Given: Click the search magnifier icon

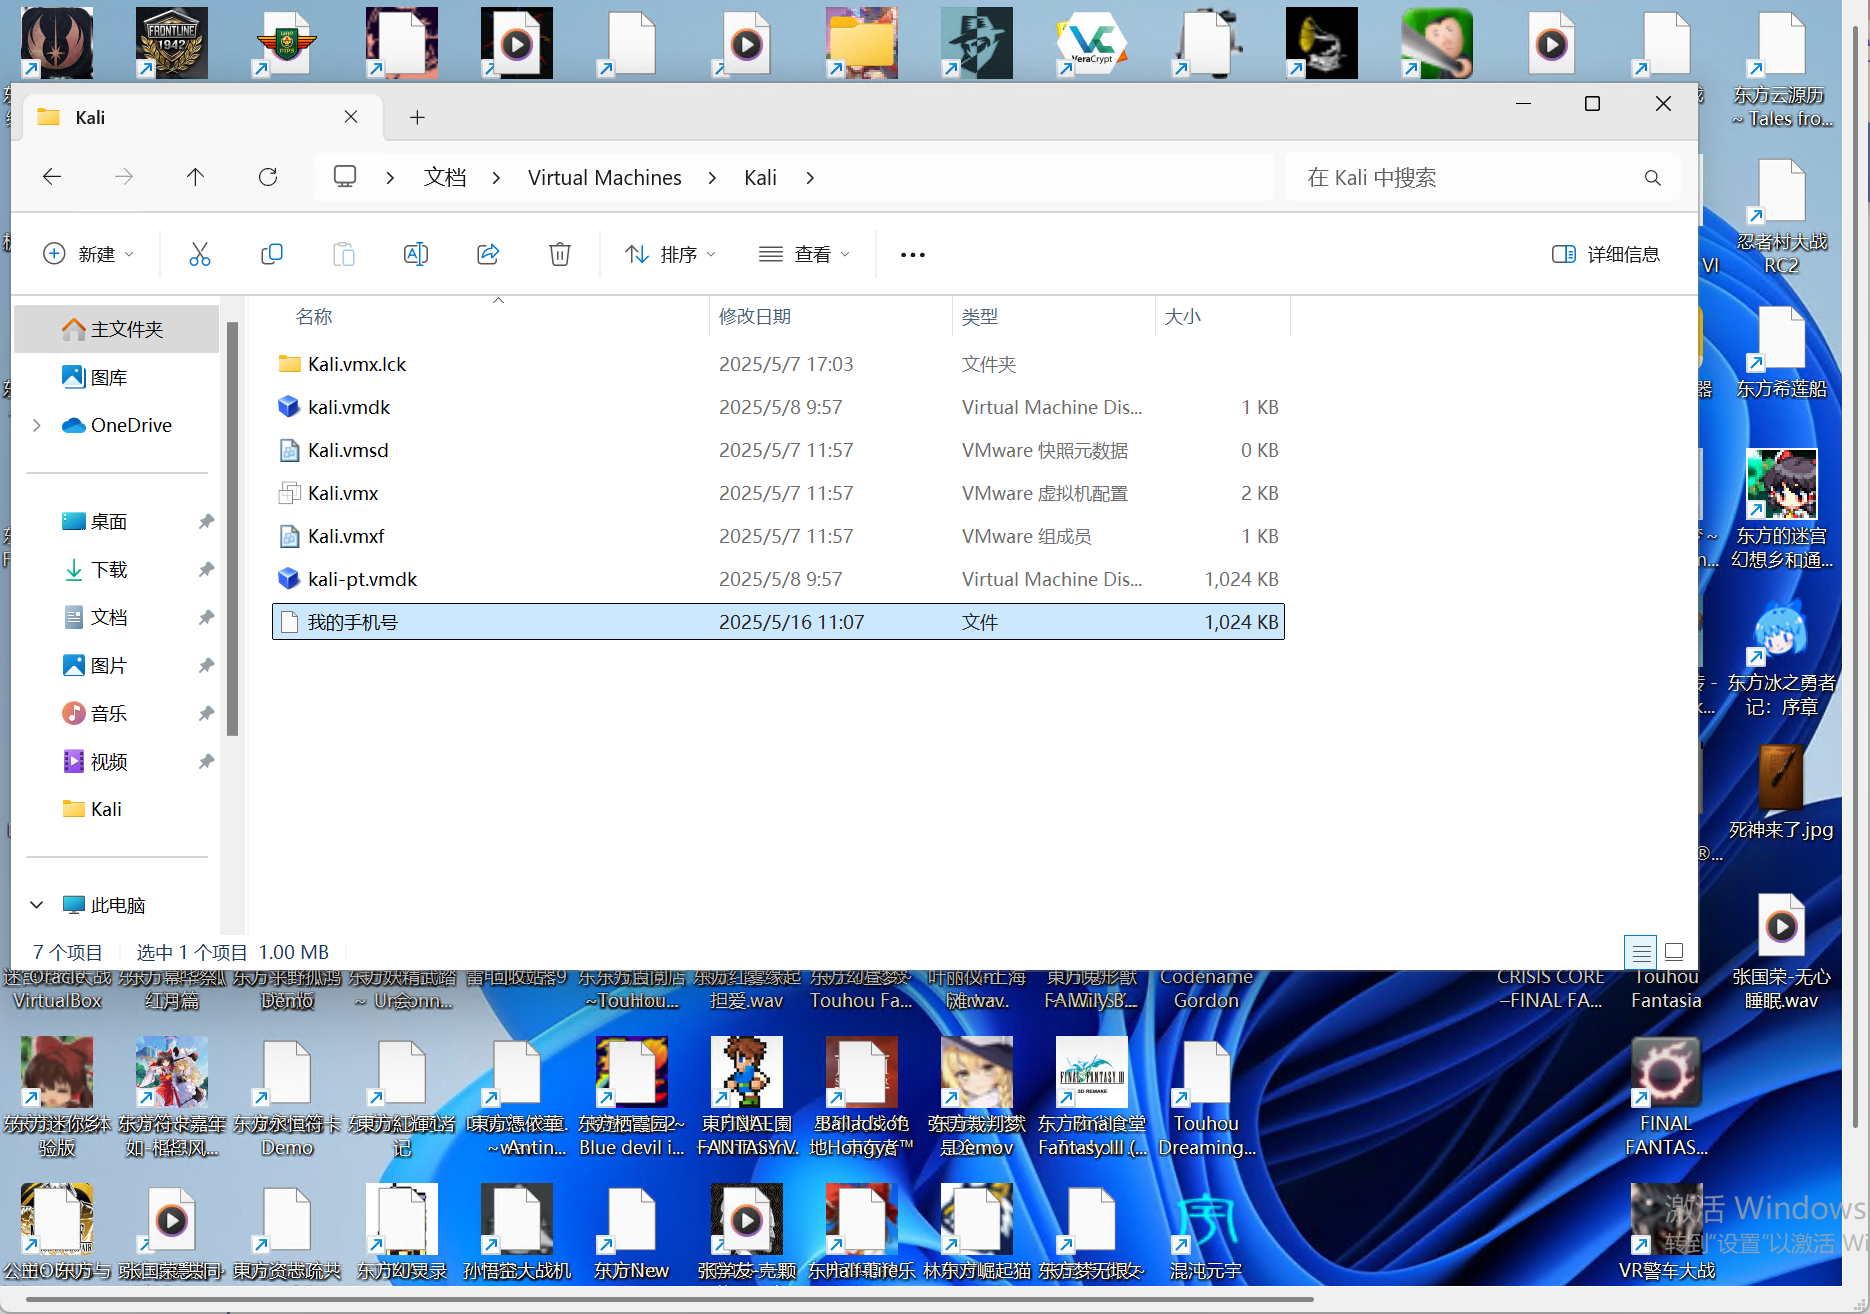Looking at the screenshot, I should pyautogui.click(x=1652, y=177).
